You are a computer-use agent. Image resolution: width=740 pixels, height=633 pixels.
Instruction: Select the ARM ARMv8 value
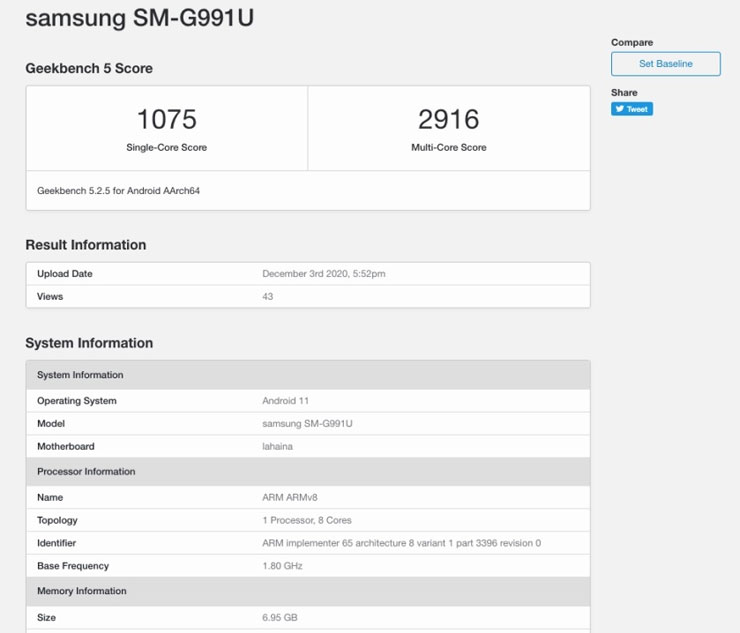click(x=290, y=498)
